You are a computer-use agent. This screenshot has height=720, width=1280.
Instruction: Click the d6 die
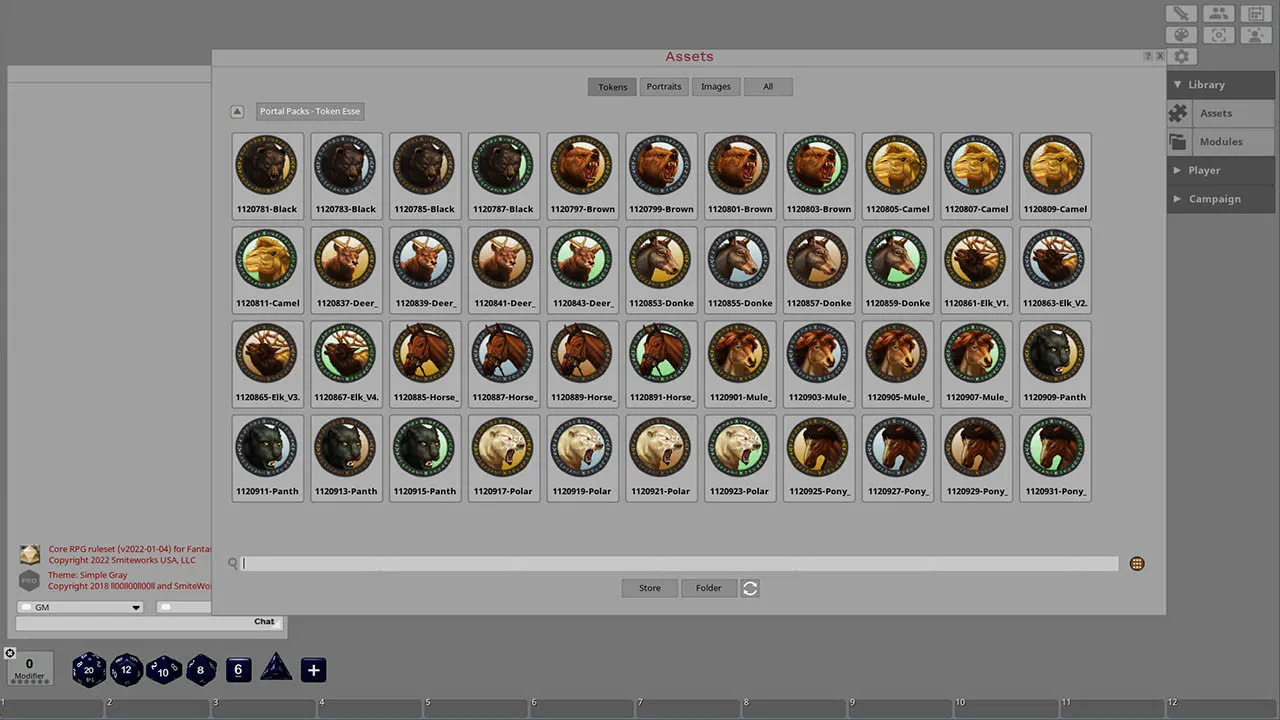pos(238,670)
